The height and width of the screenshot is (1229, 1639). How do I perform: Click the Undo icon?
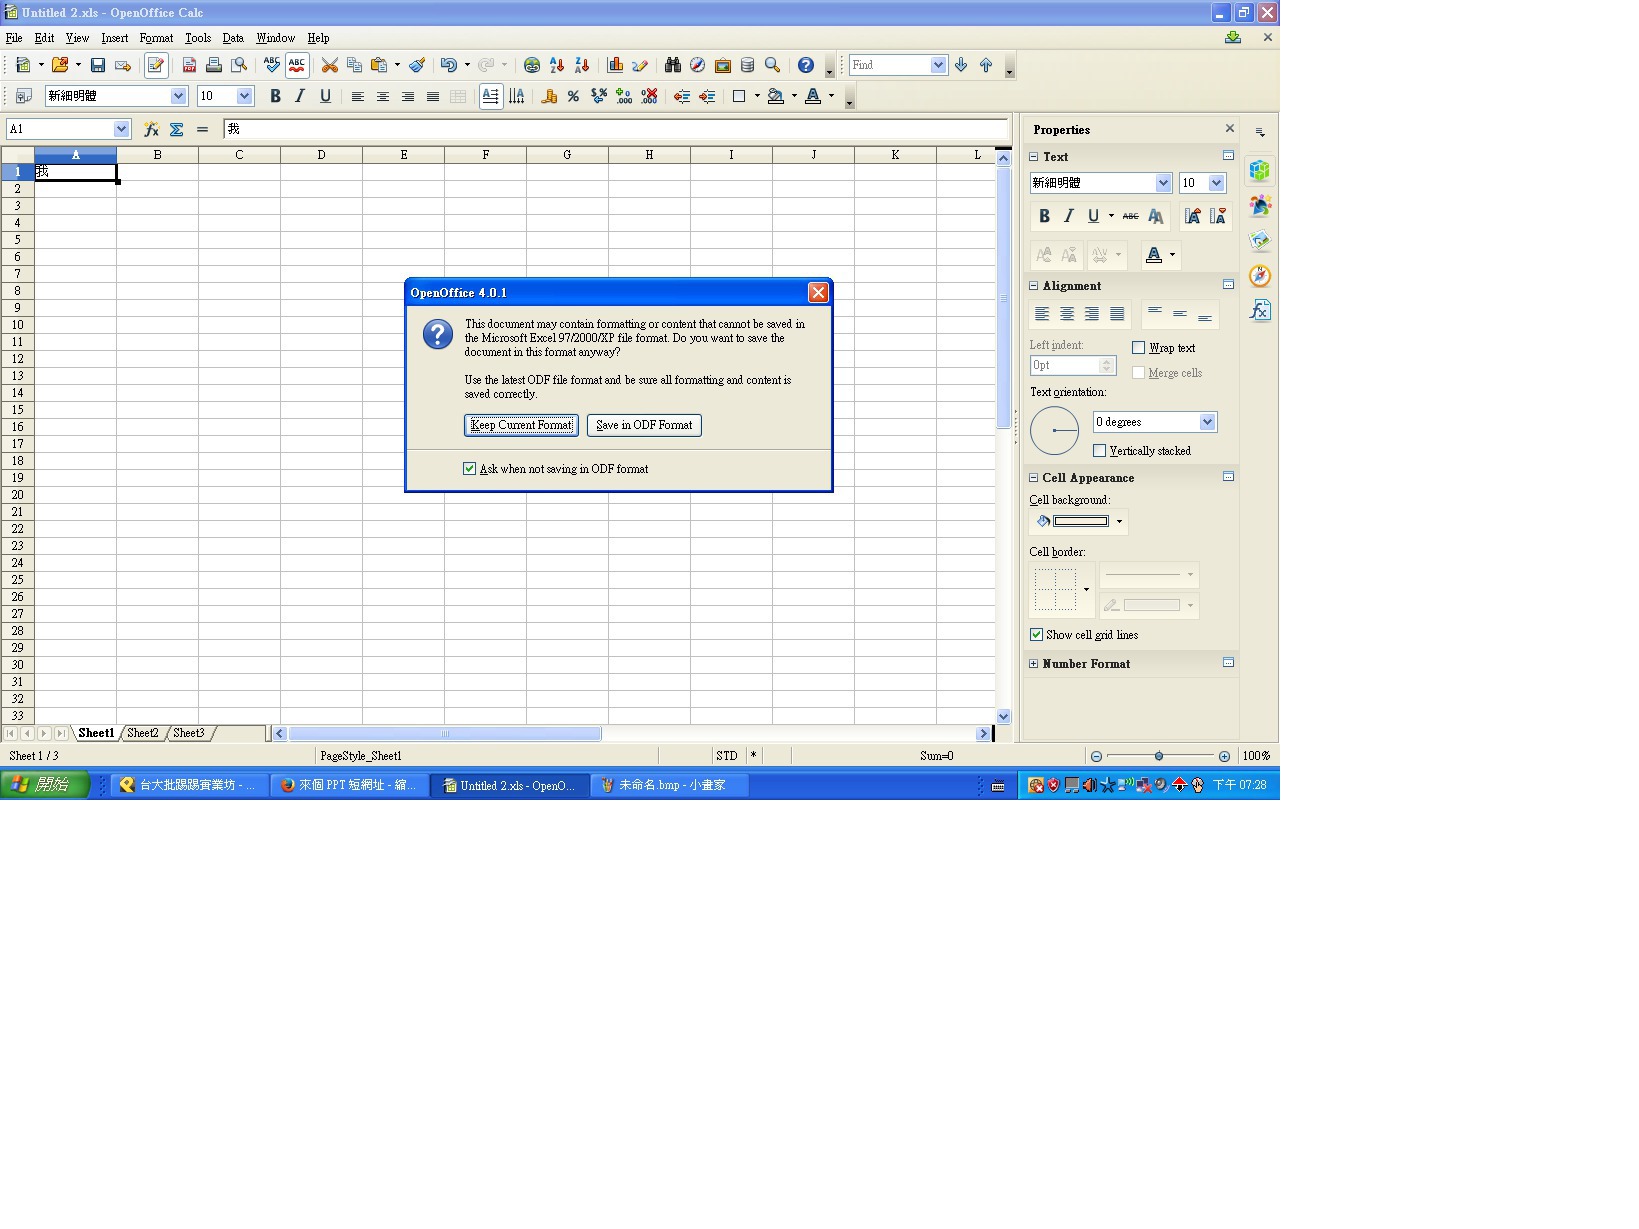[x=449, y=65]
